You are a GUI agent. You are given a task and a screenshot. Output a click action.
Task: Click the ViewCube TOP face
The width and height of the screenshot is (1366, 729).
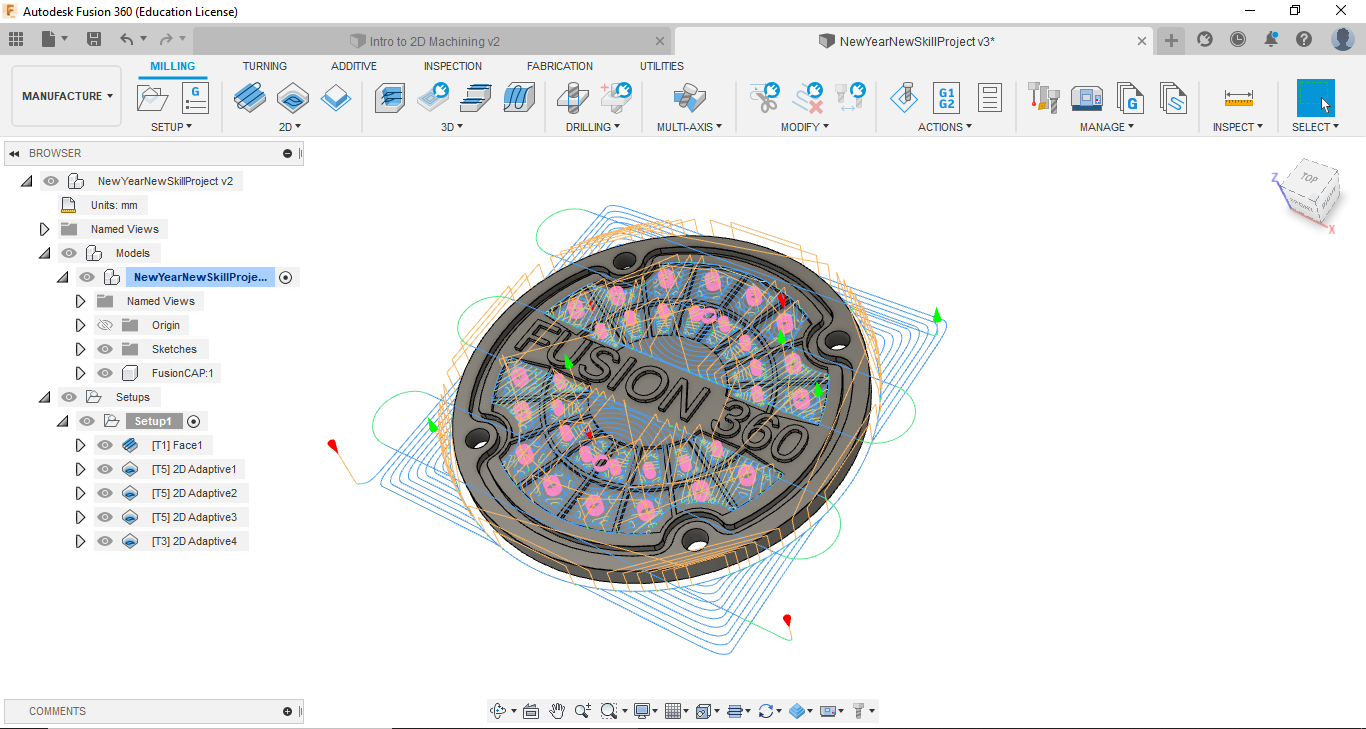coord(1309,179)
